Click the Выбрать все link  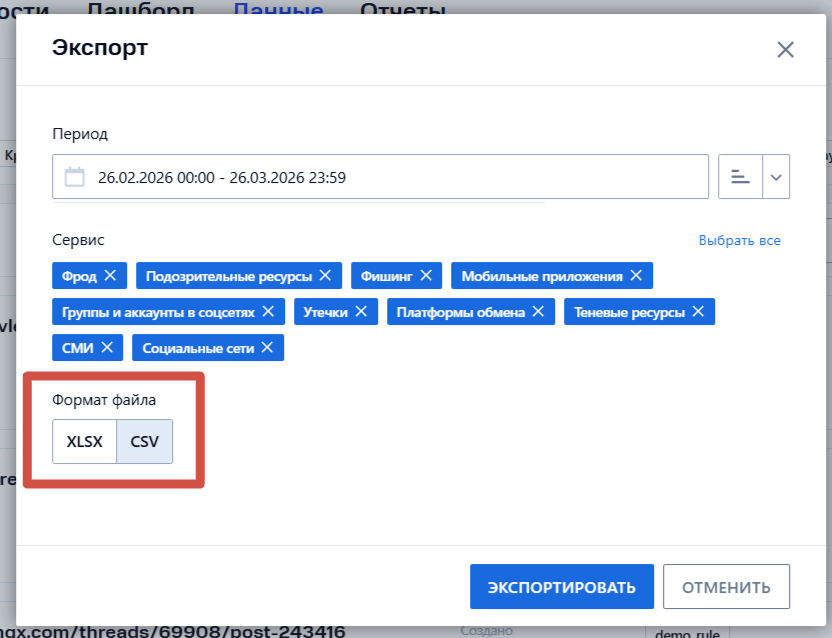coord(740,240)
